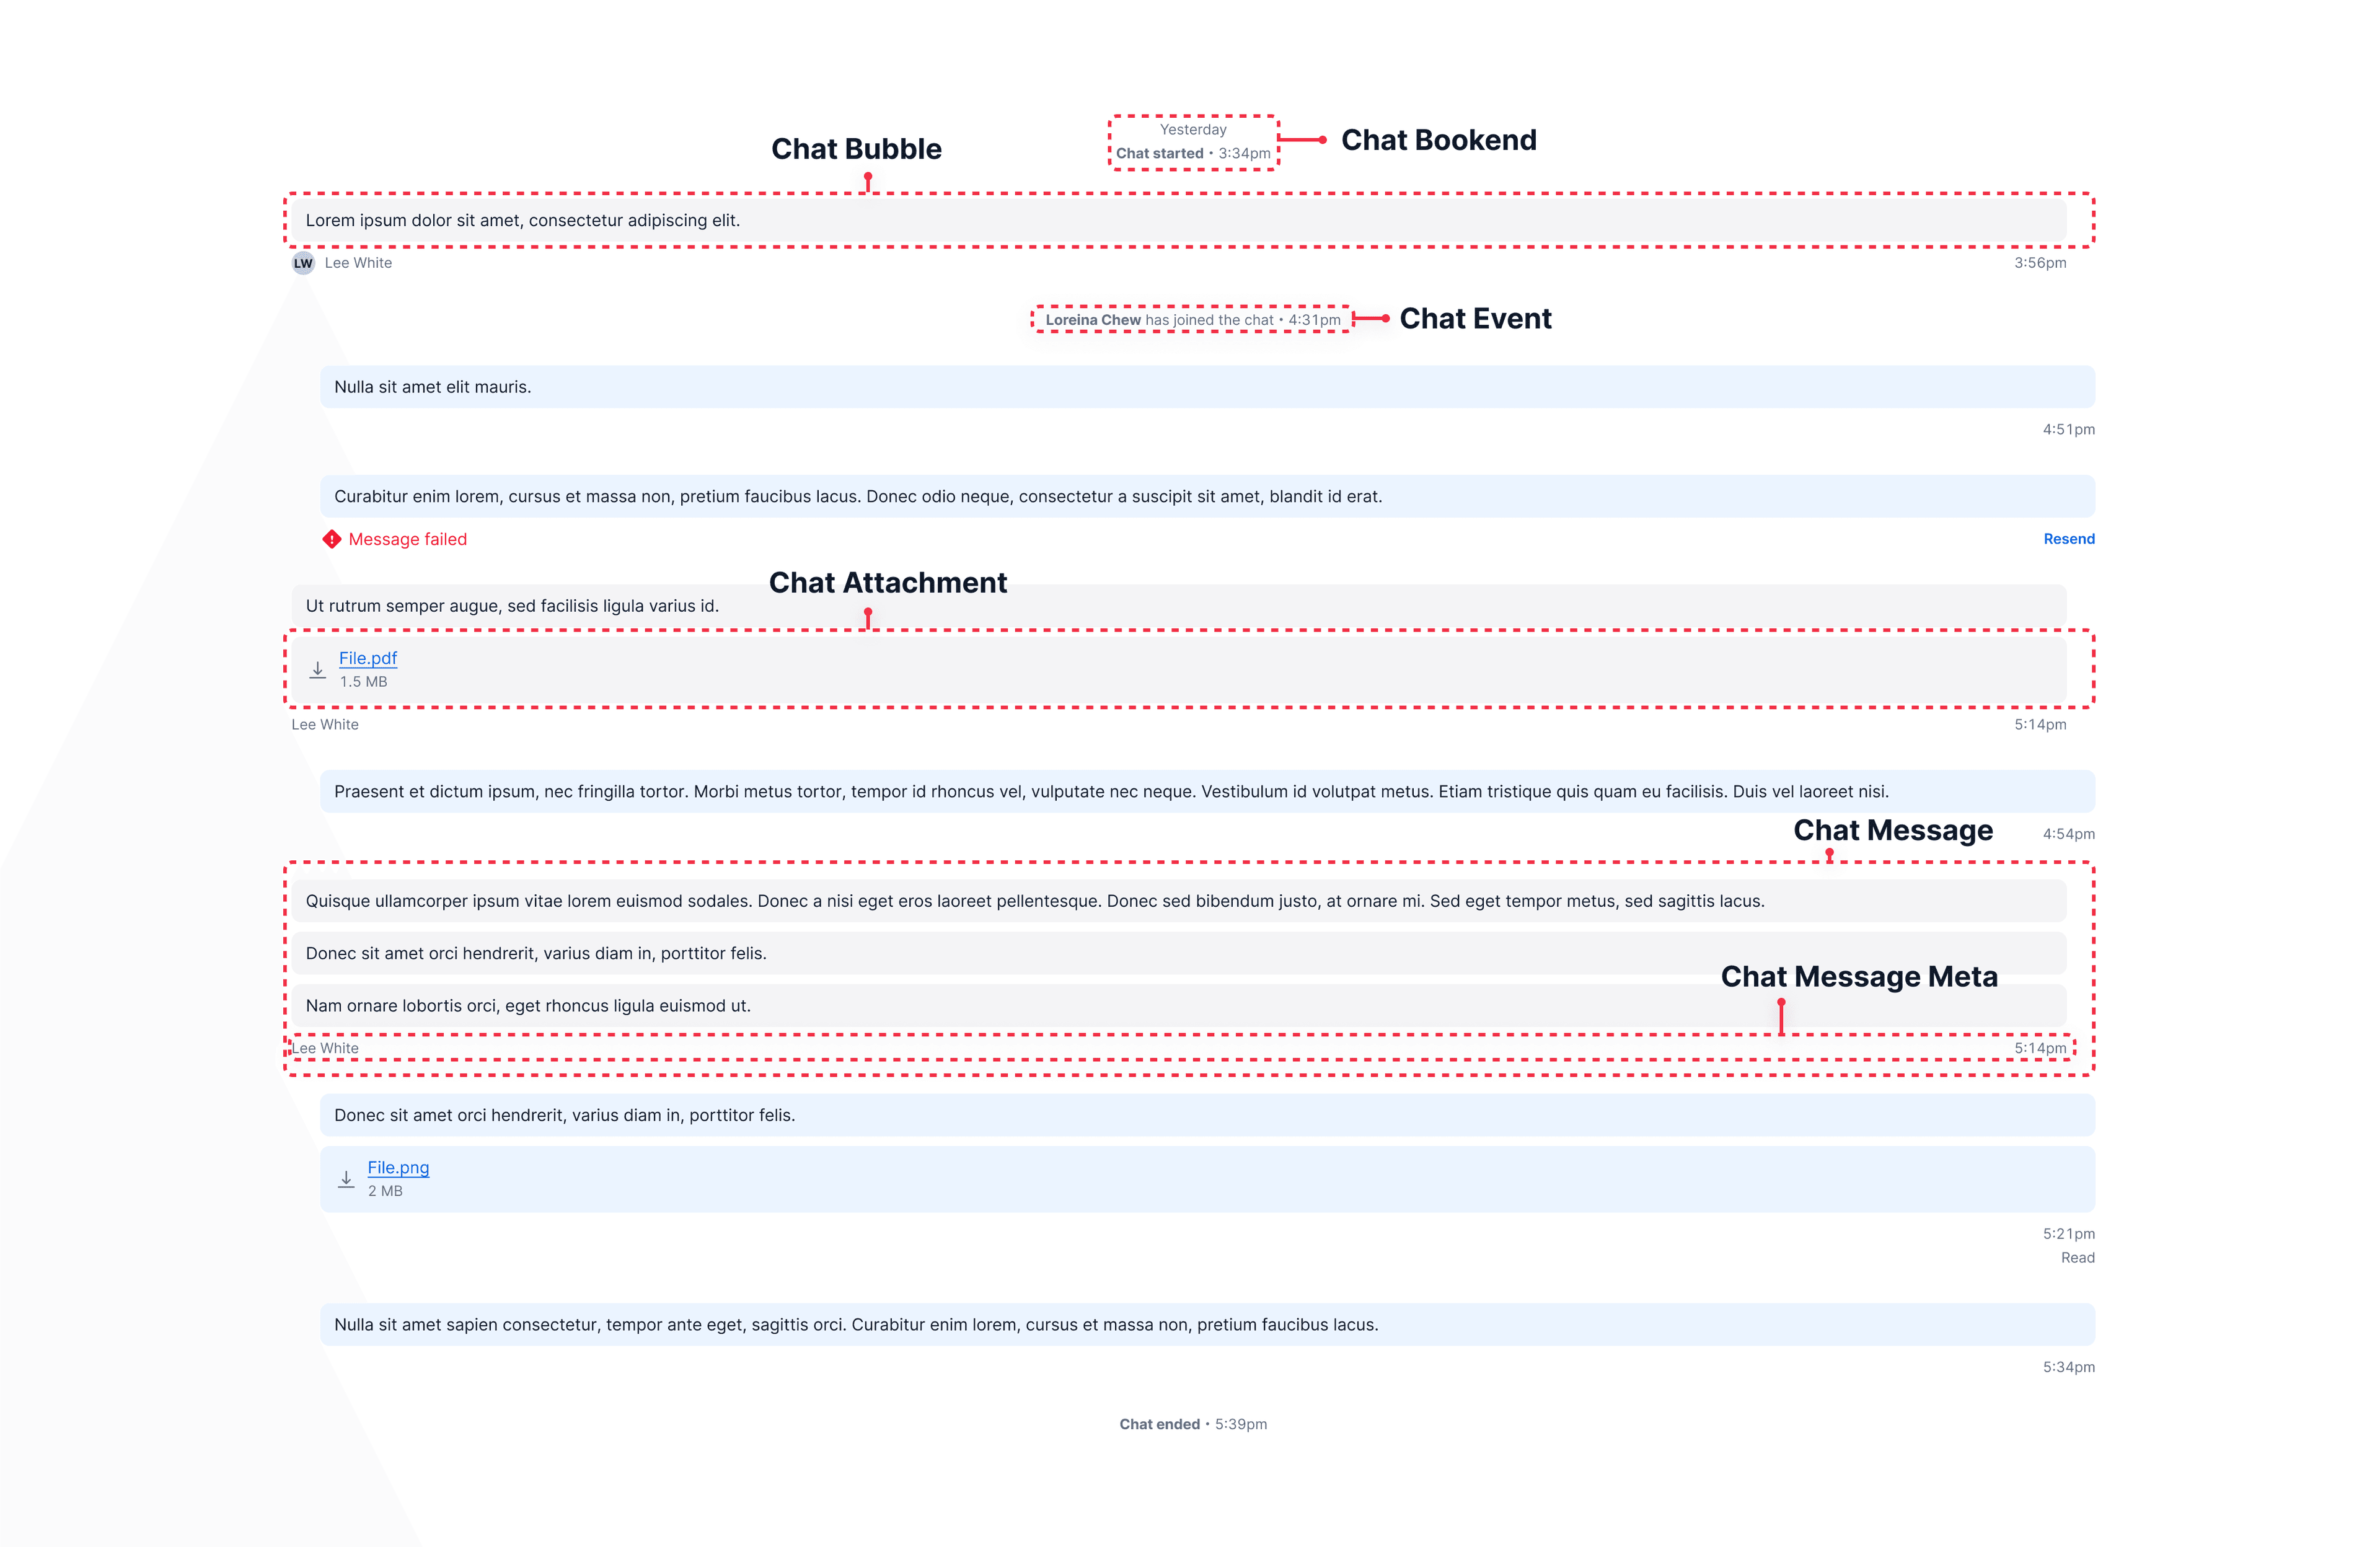Click the Message failed text label
Viewport: 2380px width, 1547px height.
click(407, 539)
